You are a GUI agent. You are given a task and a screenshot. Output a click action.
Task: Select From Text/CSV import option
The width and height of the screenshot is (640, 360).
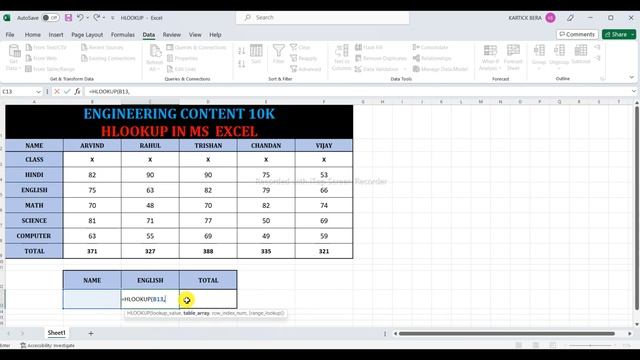[x=46, y=47]
